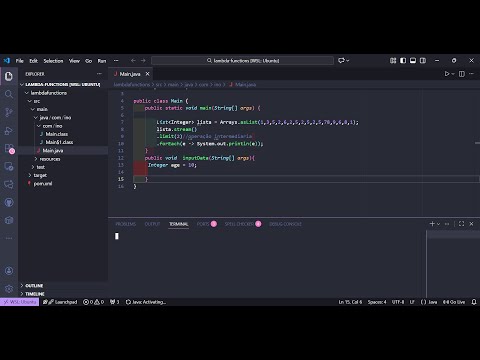This screenshot has height=360, width=480.
Task: Open the Selection menu
Action: [53, 61]
